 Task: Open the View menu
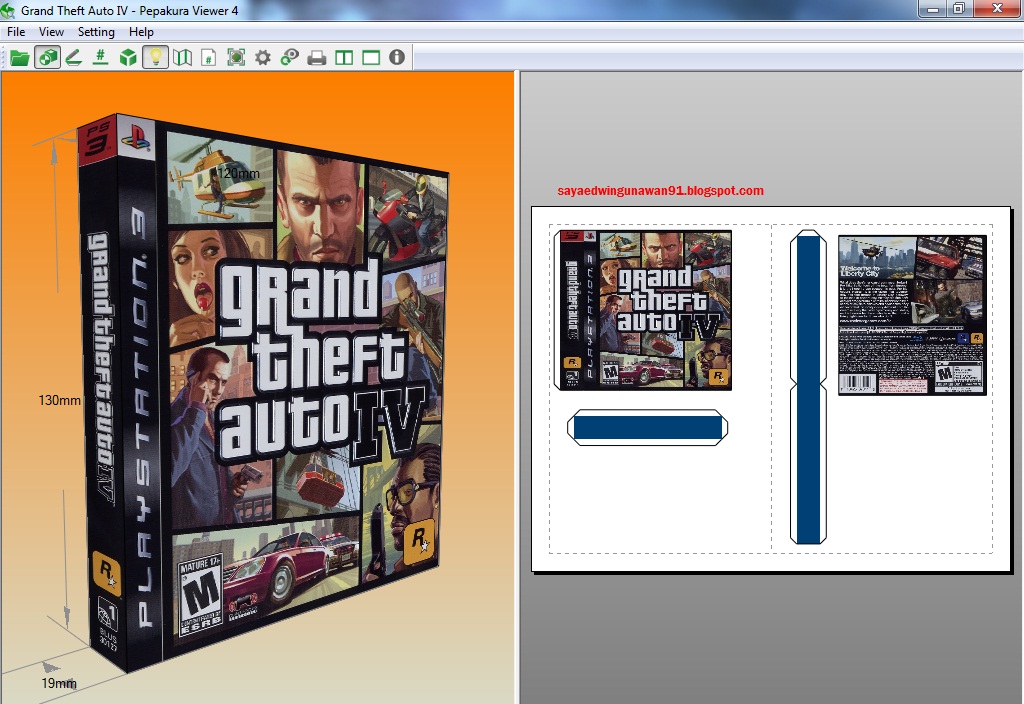point(51,32)
